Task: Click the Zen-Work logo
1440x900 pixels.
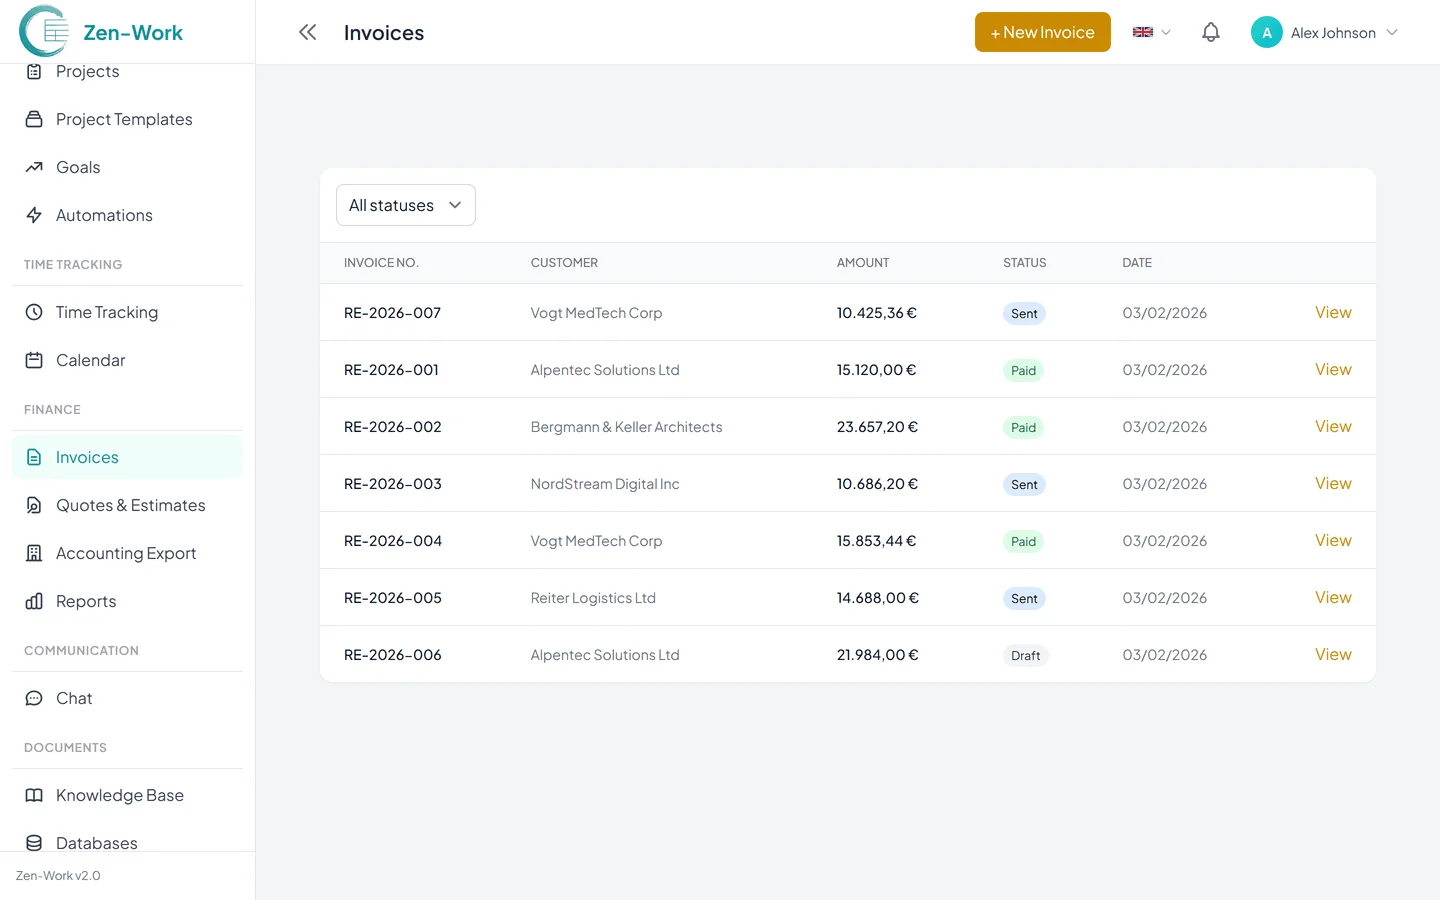Action: click(x=100, y=31)
